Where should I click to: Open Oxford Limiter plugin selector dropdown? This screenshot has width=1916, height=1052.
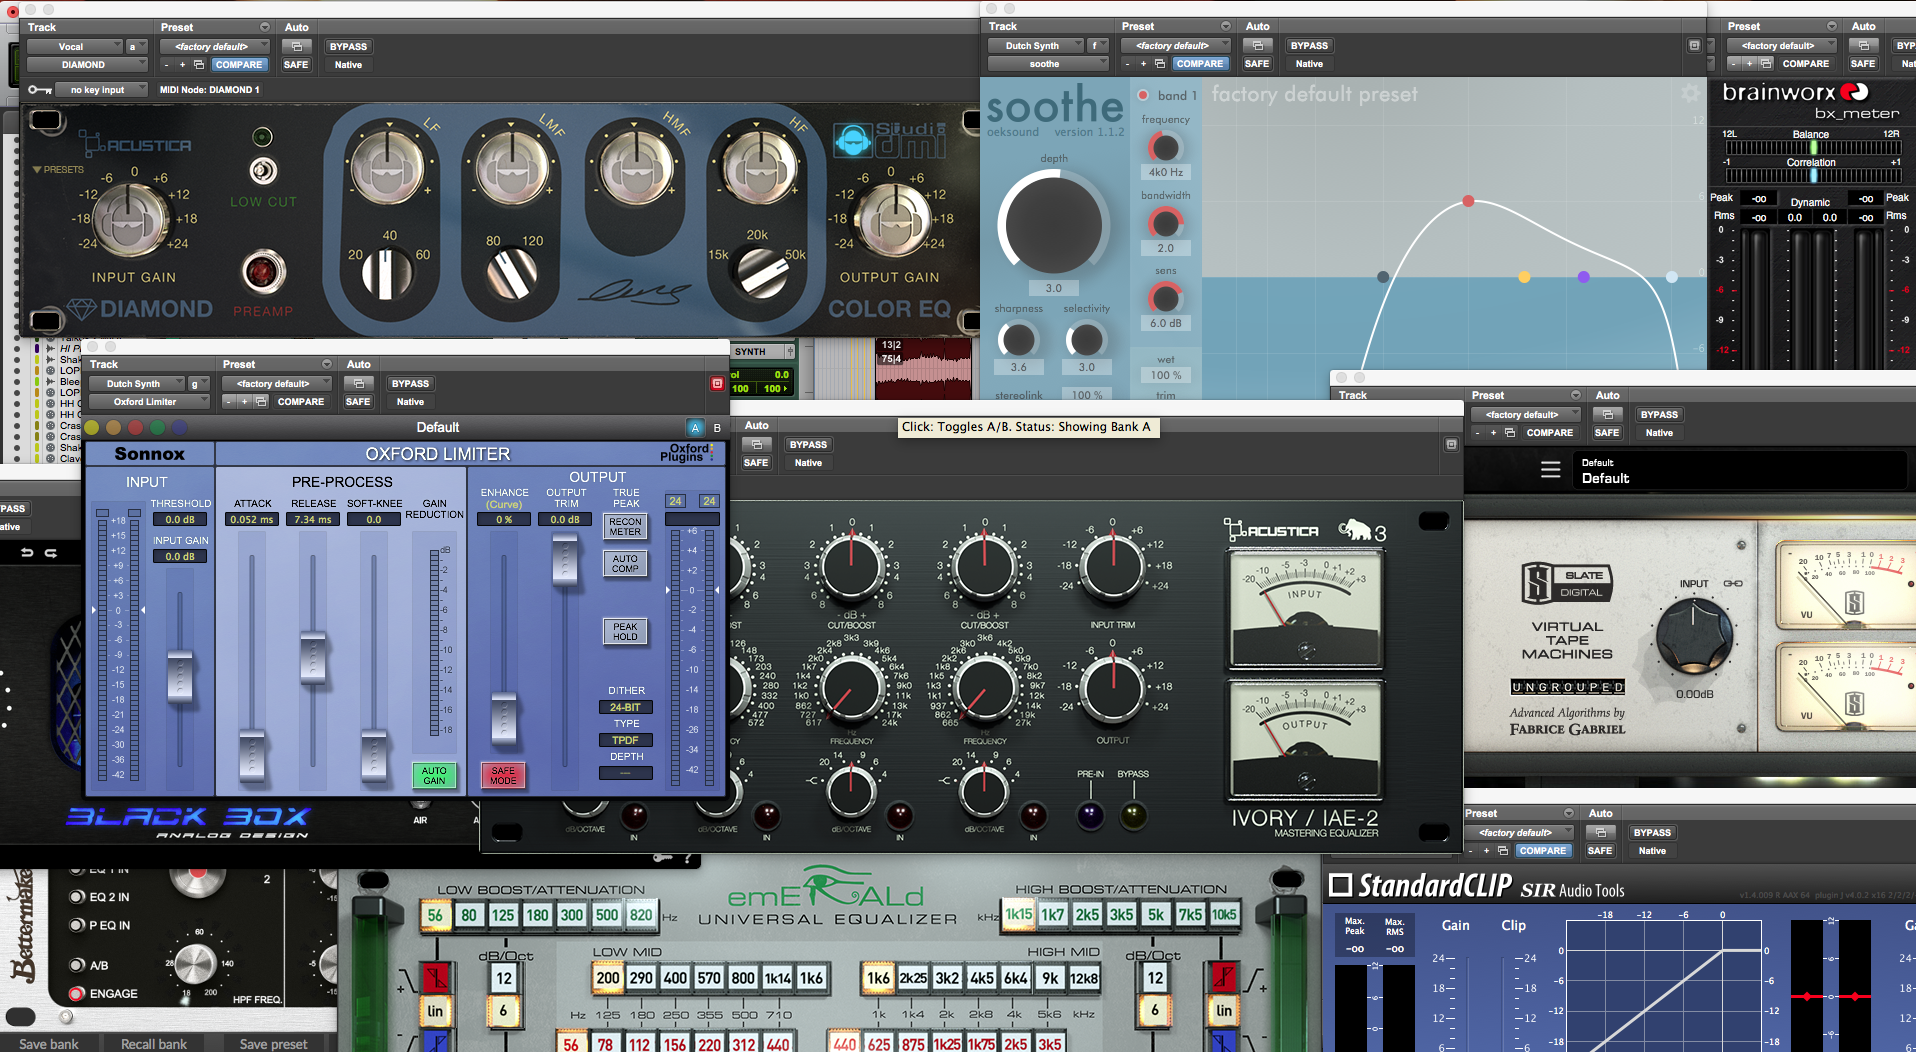[148, 402]
